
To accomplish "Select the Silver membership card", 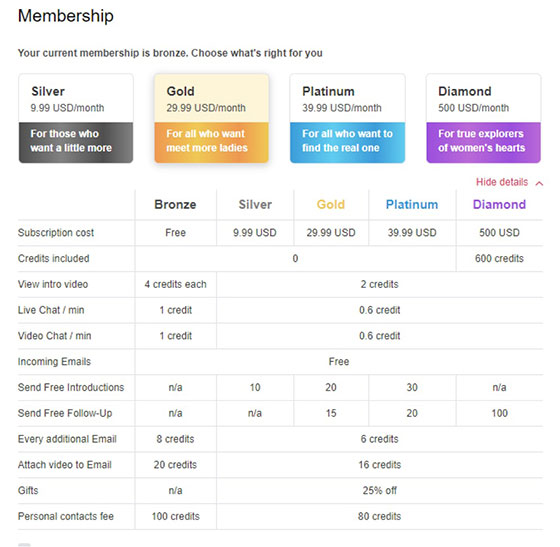I will coord(76,119).
